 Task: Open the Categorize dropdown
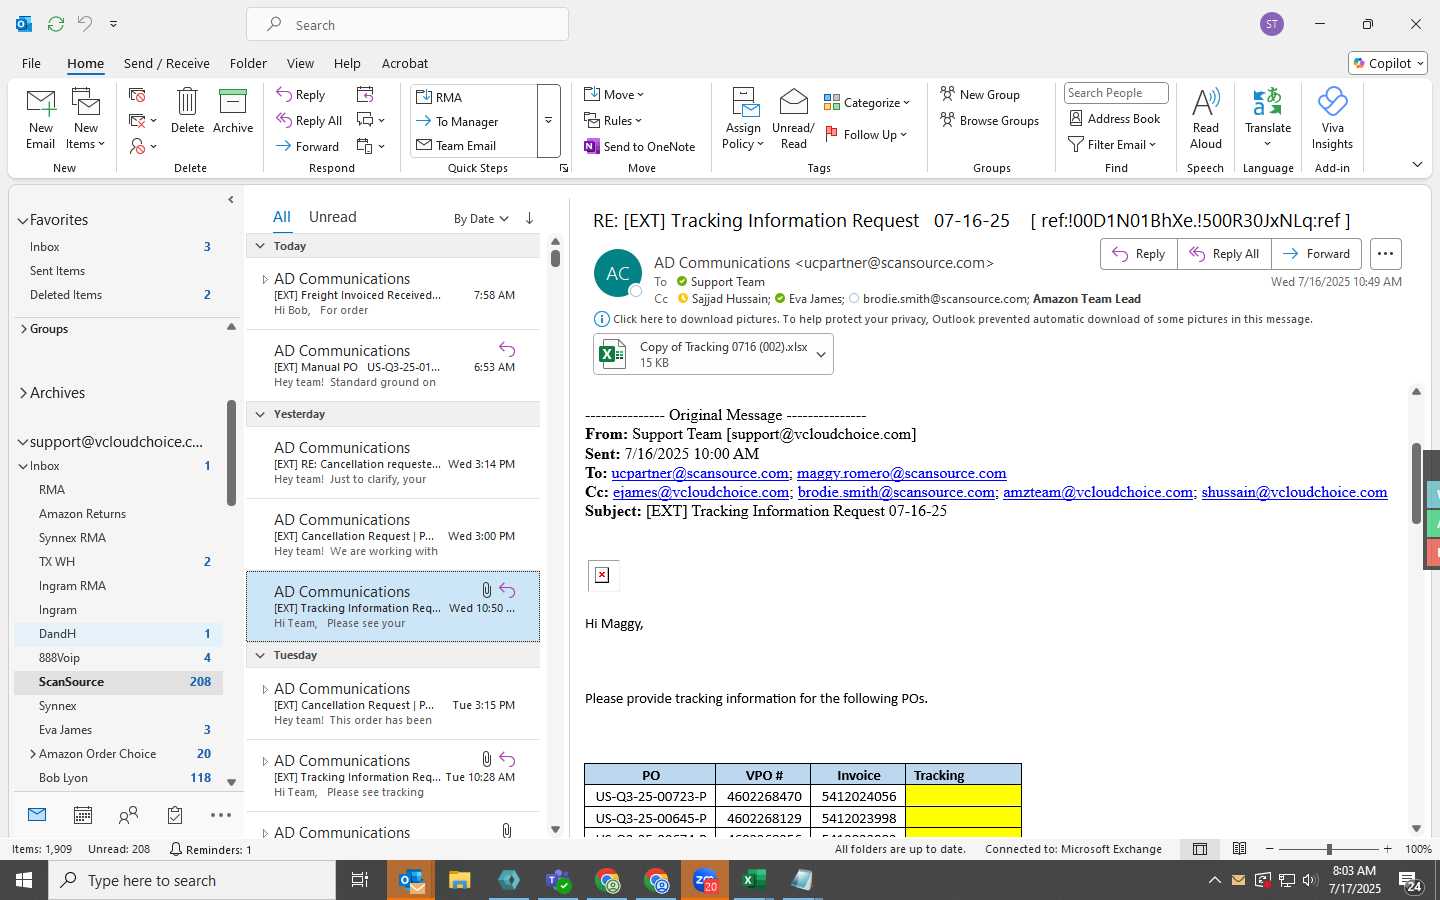[x=867, y=102]
